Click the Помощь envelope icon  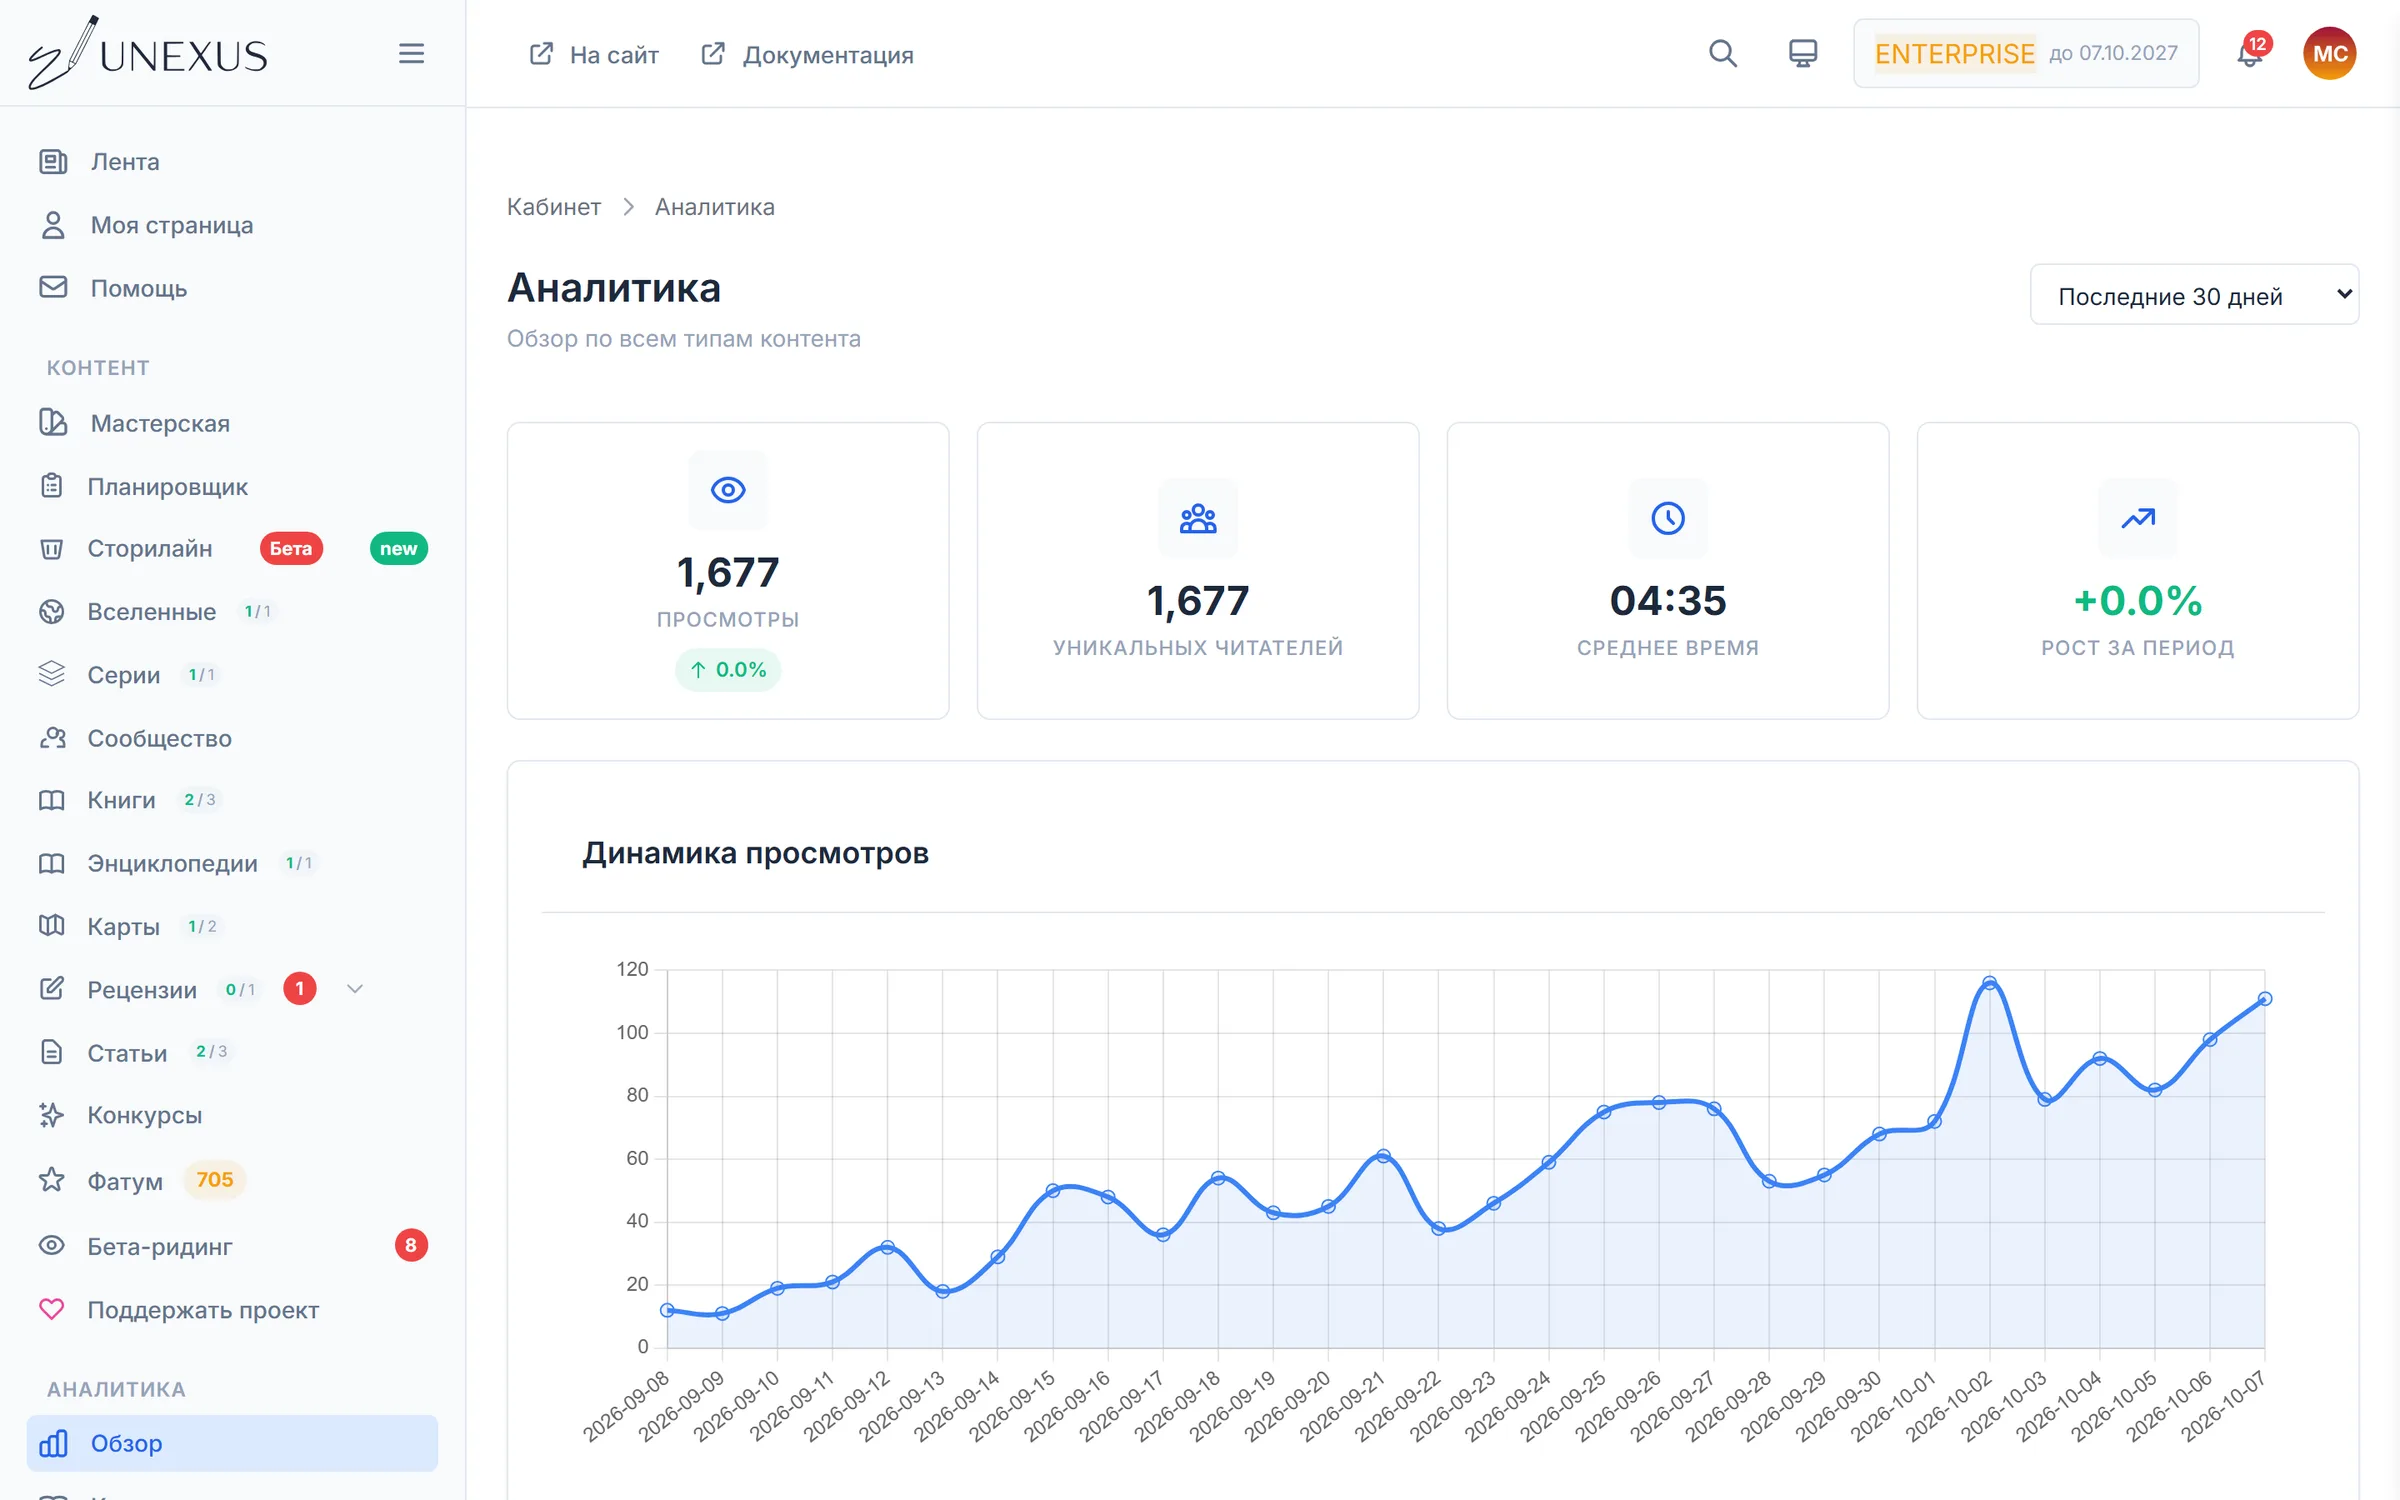(x=53, y=288)
